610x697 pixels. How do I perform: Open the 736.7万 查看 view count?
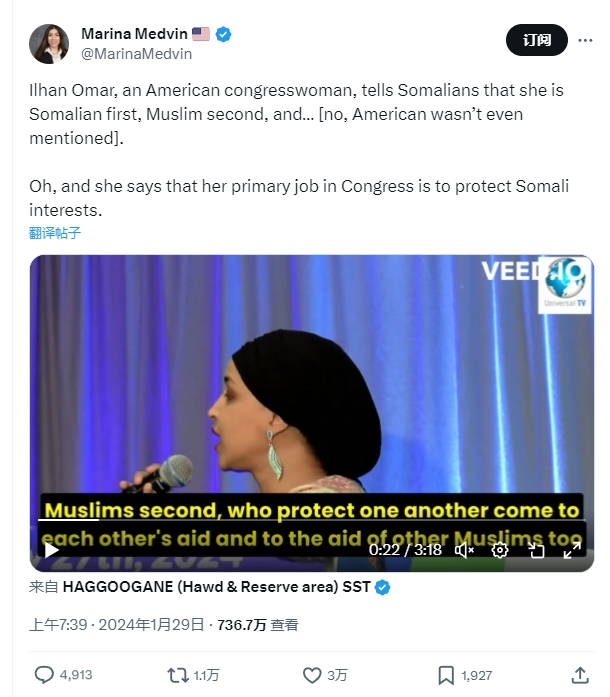click(257, 625)
